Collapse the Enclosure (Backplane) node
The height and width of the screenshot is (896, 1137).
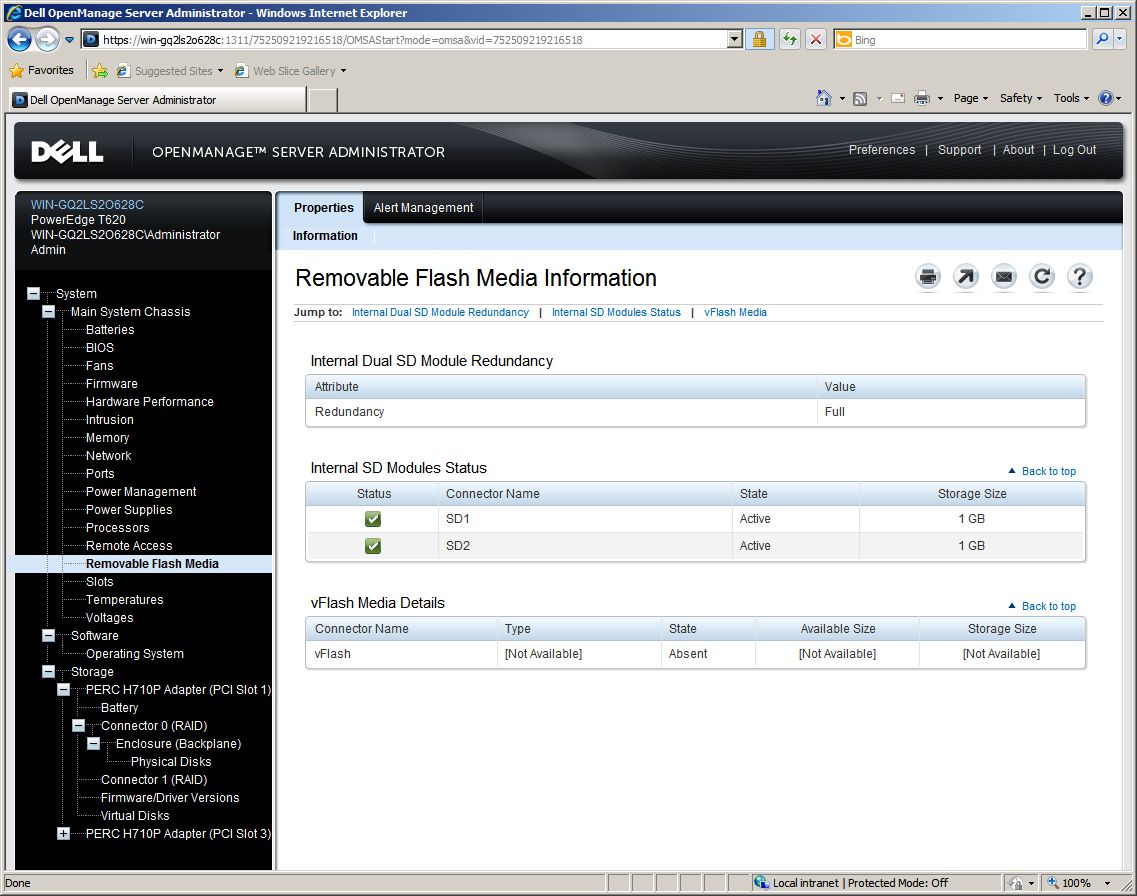click(x=94, y=744)
